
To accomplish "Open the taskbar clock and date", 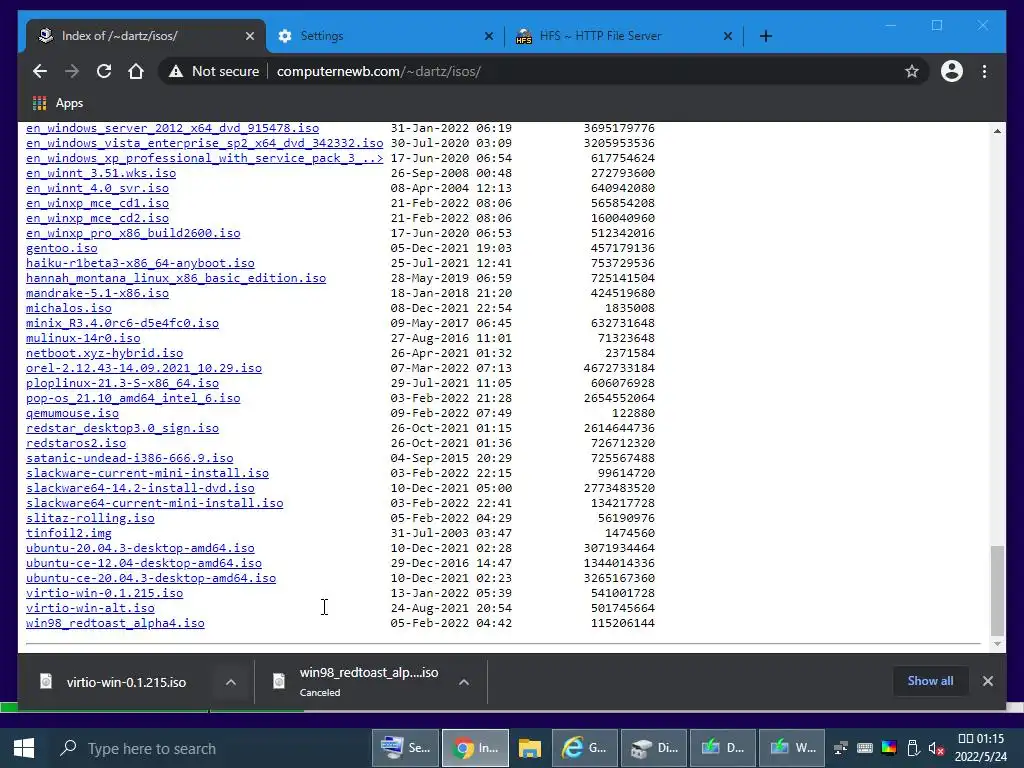I will click(981, 748).
